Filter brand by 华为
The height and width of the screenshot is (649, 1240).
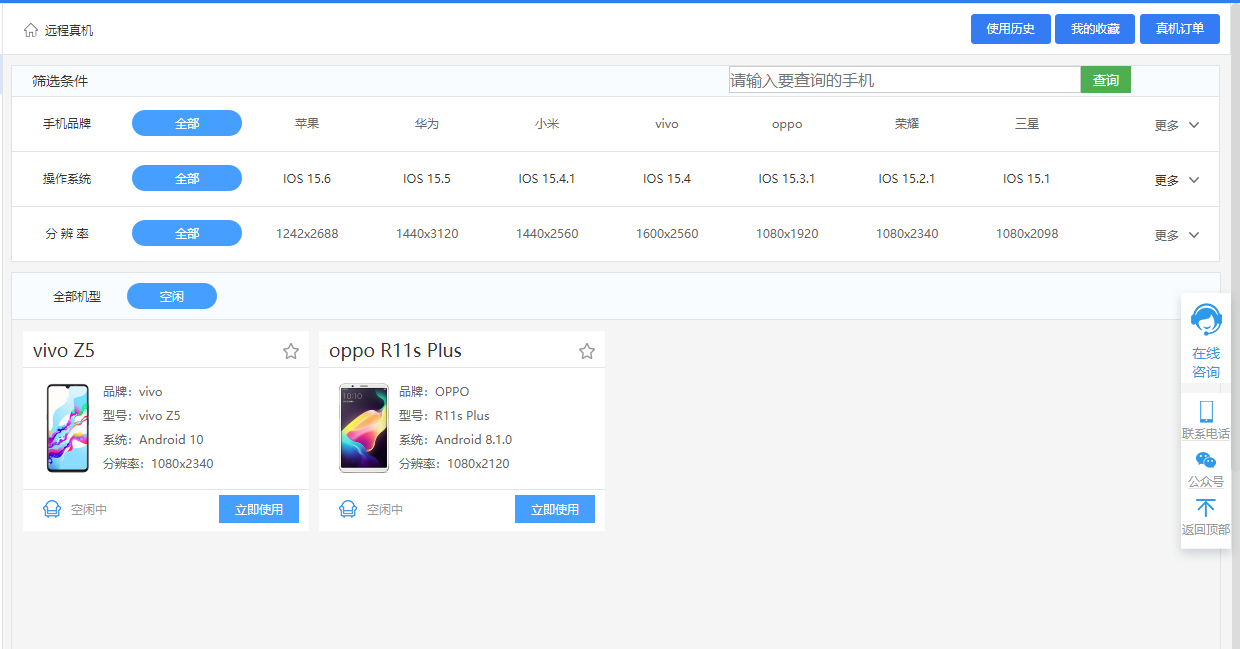(427, 124)
